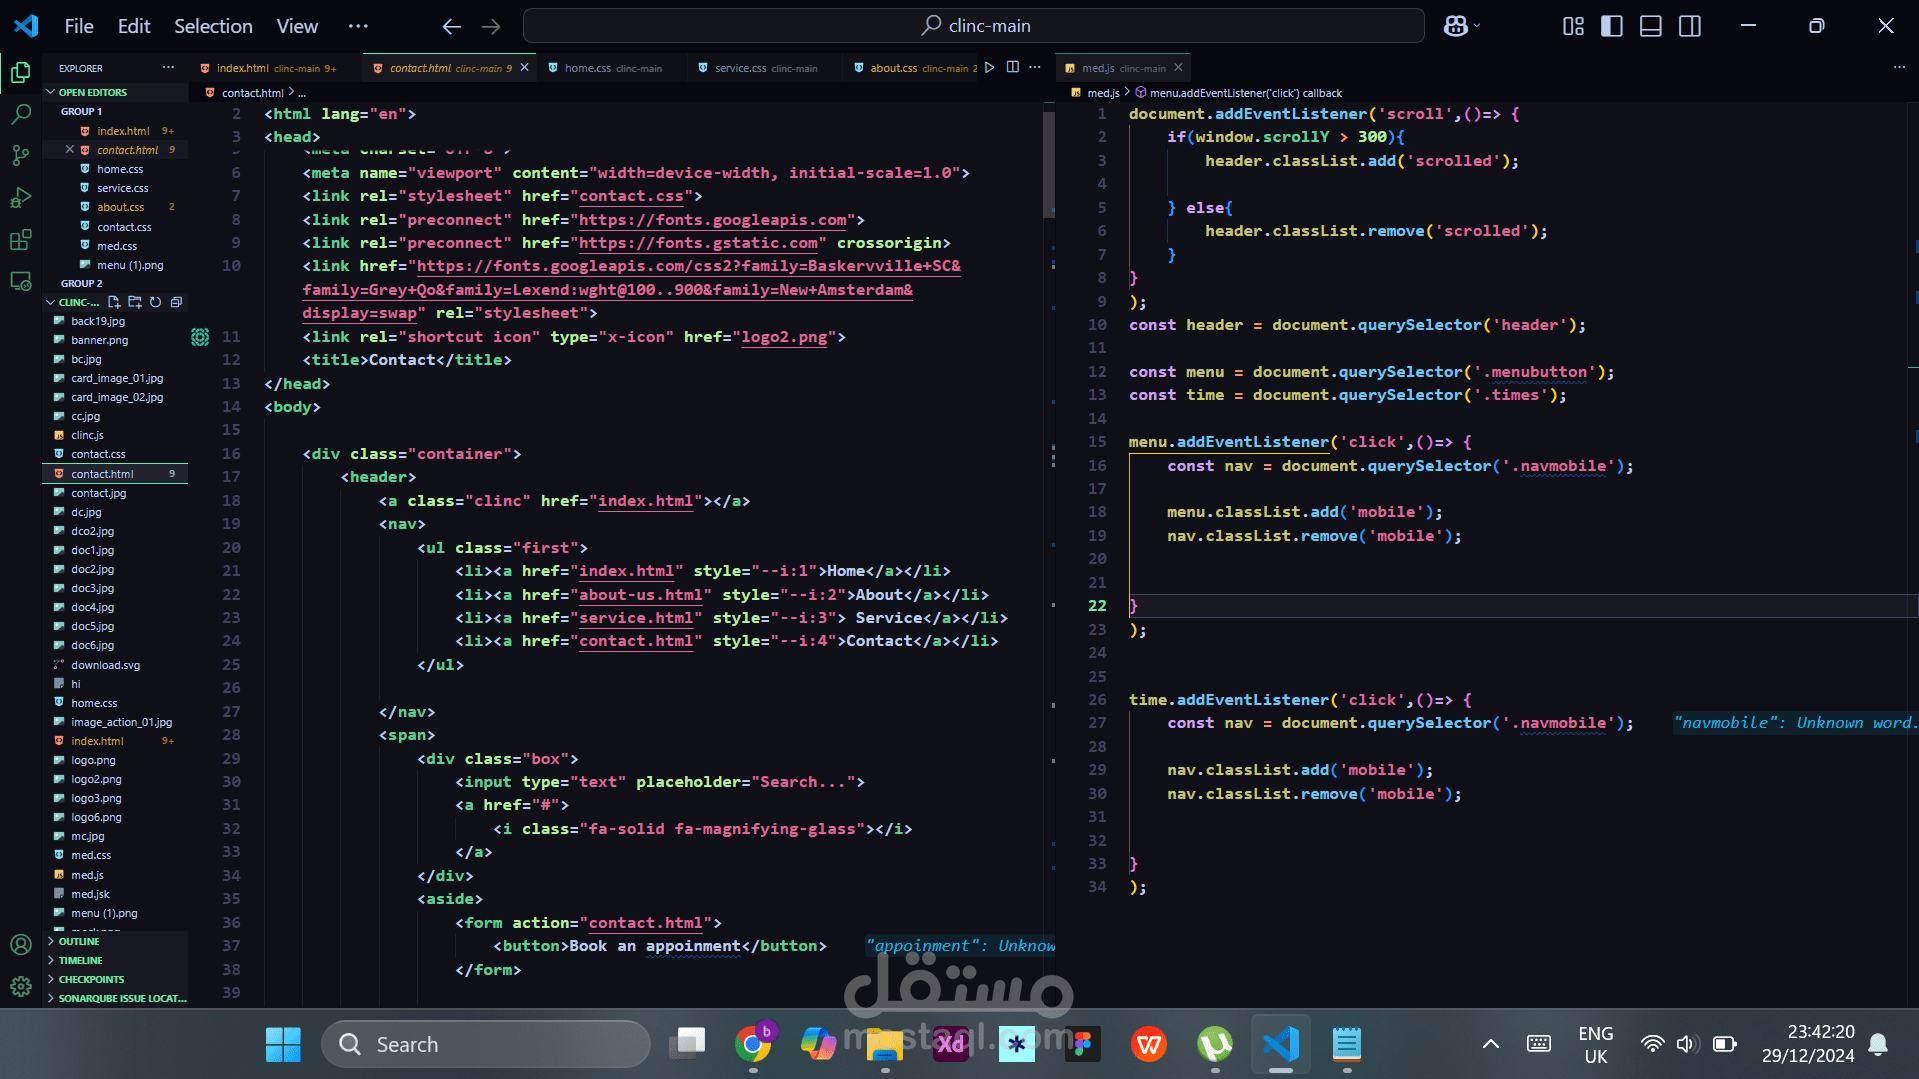Refresh the CLINC explorer tree

click(155, 302)
